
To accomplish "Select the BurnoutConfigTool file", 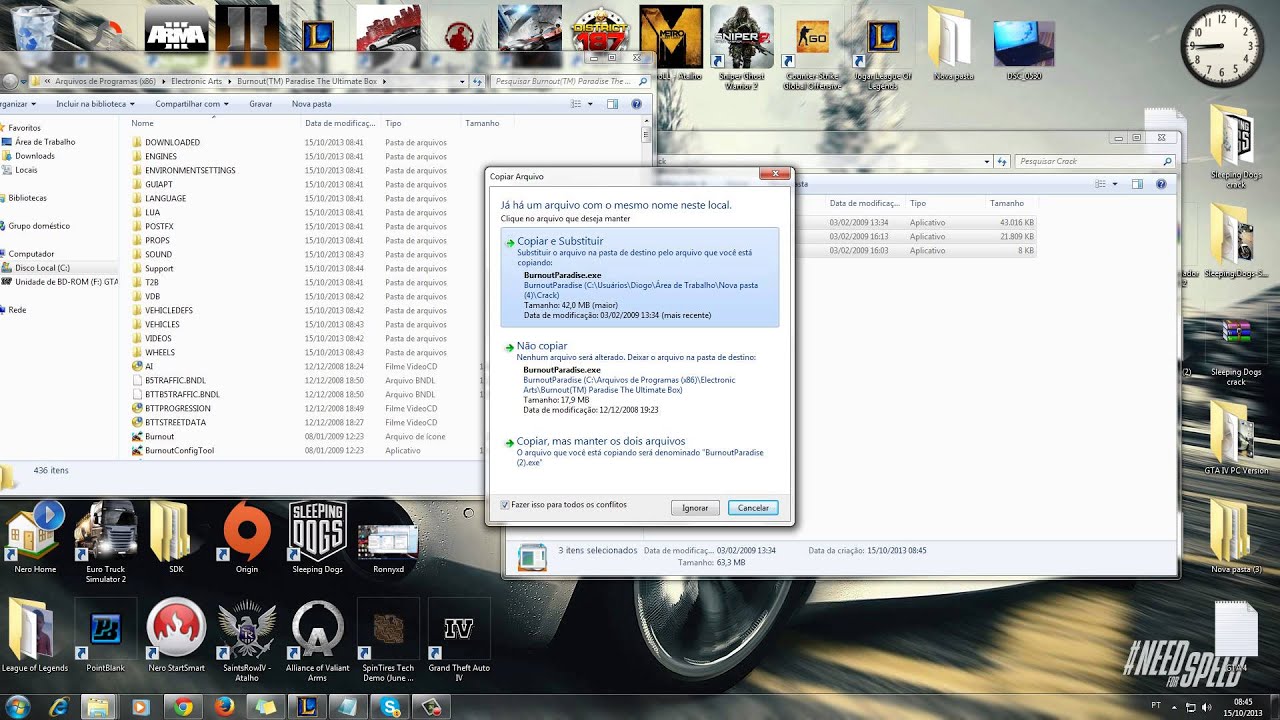I will click(x=179, y=450).
